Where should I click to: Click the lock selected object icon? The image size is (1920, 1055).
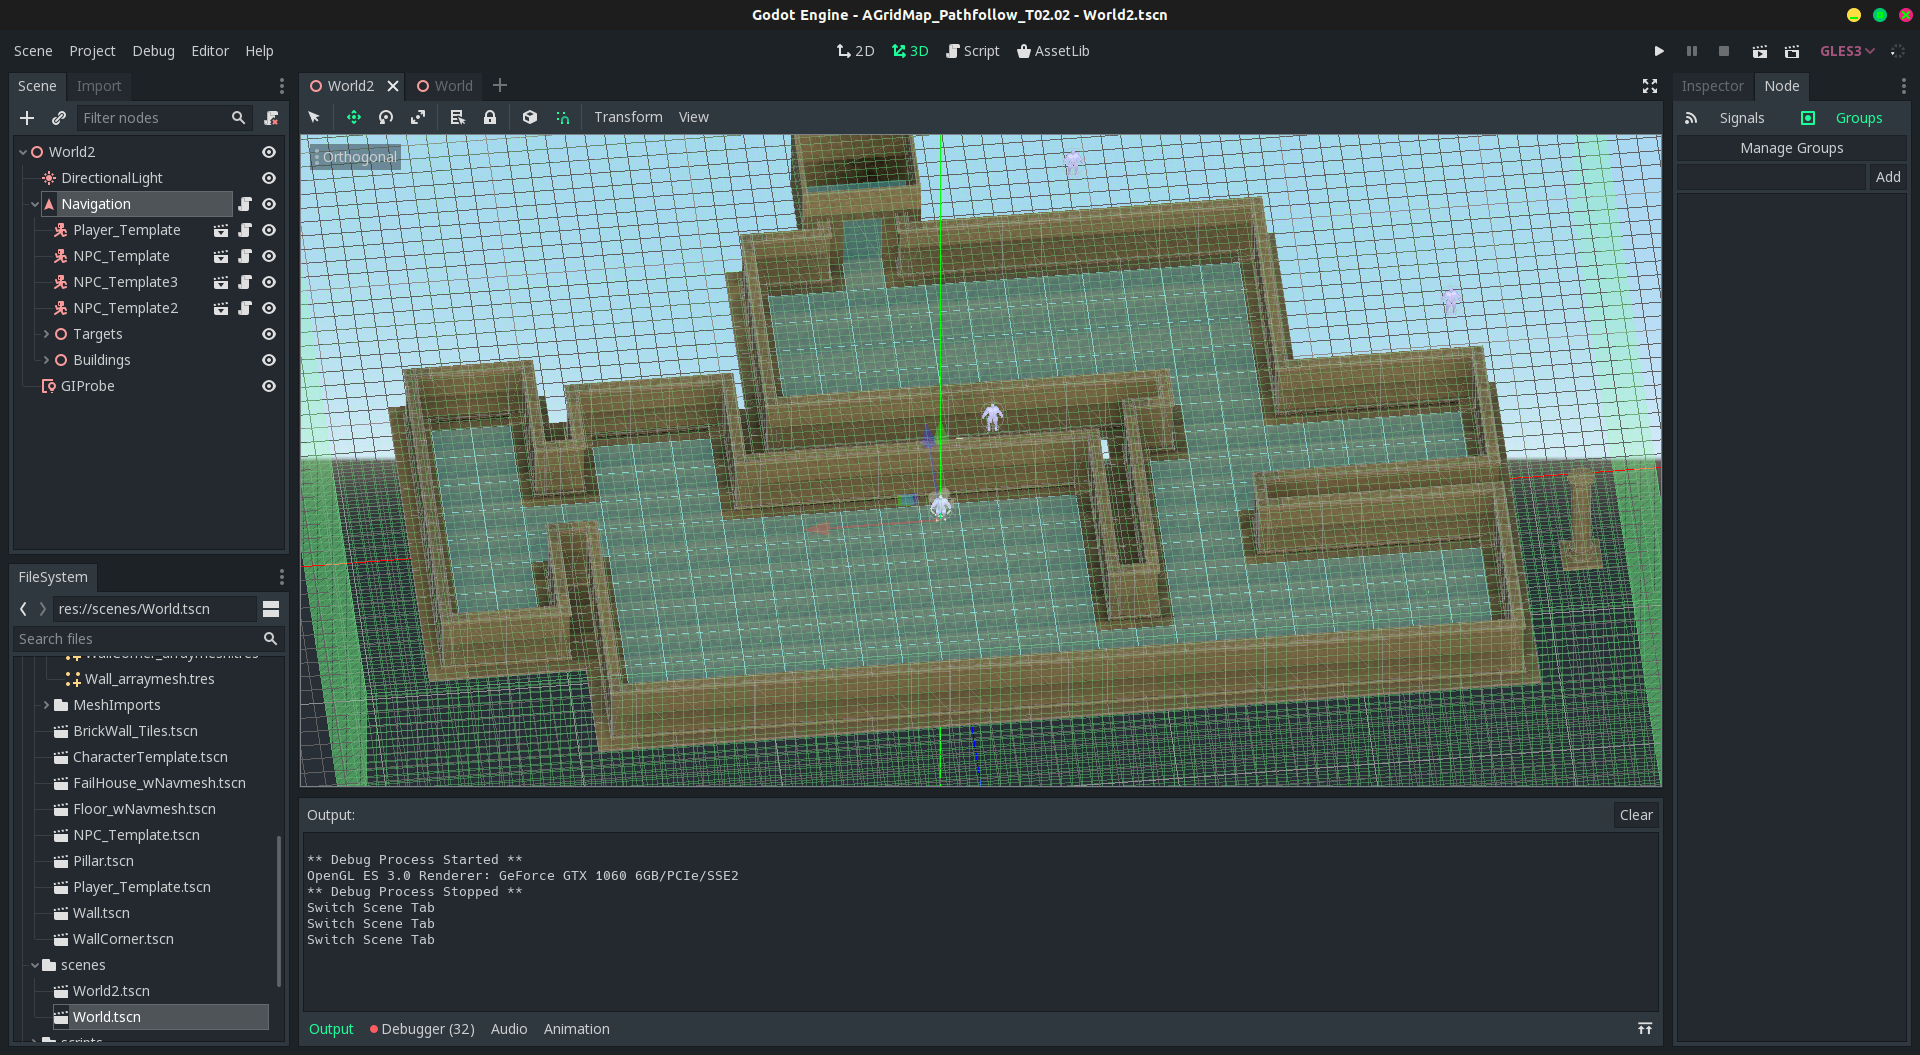[490, 117]
